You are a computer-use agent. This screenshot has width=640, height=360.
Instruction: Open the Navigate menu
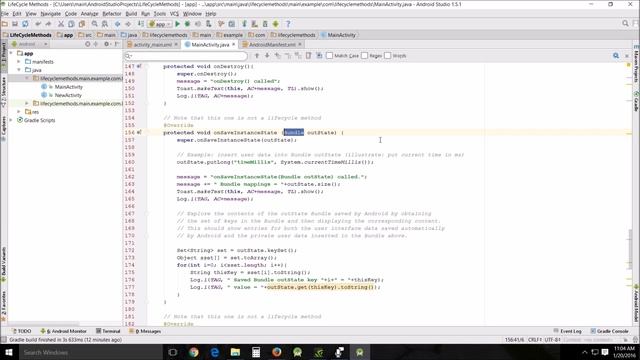point(51,13)
